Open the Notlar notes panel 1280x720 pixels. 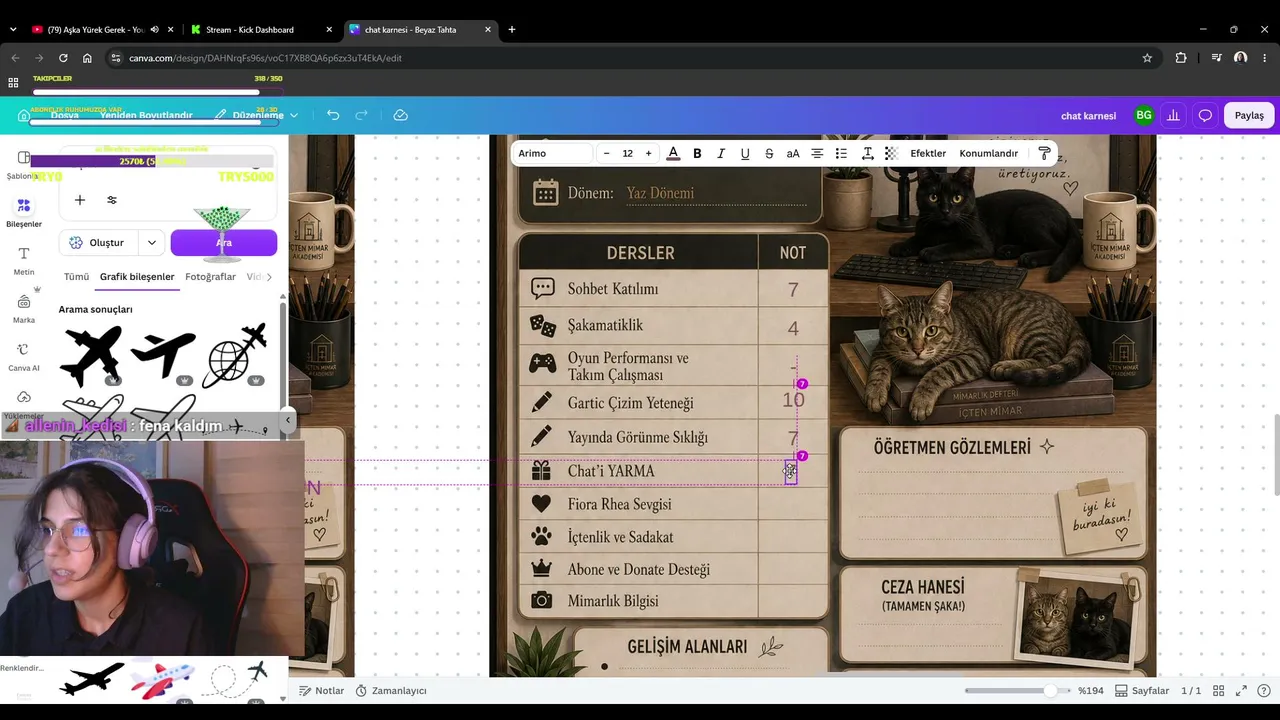(x=321, y=691)
